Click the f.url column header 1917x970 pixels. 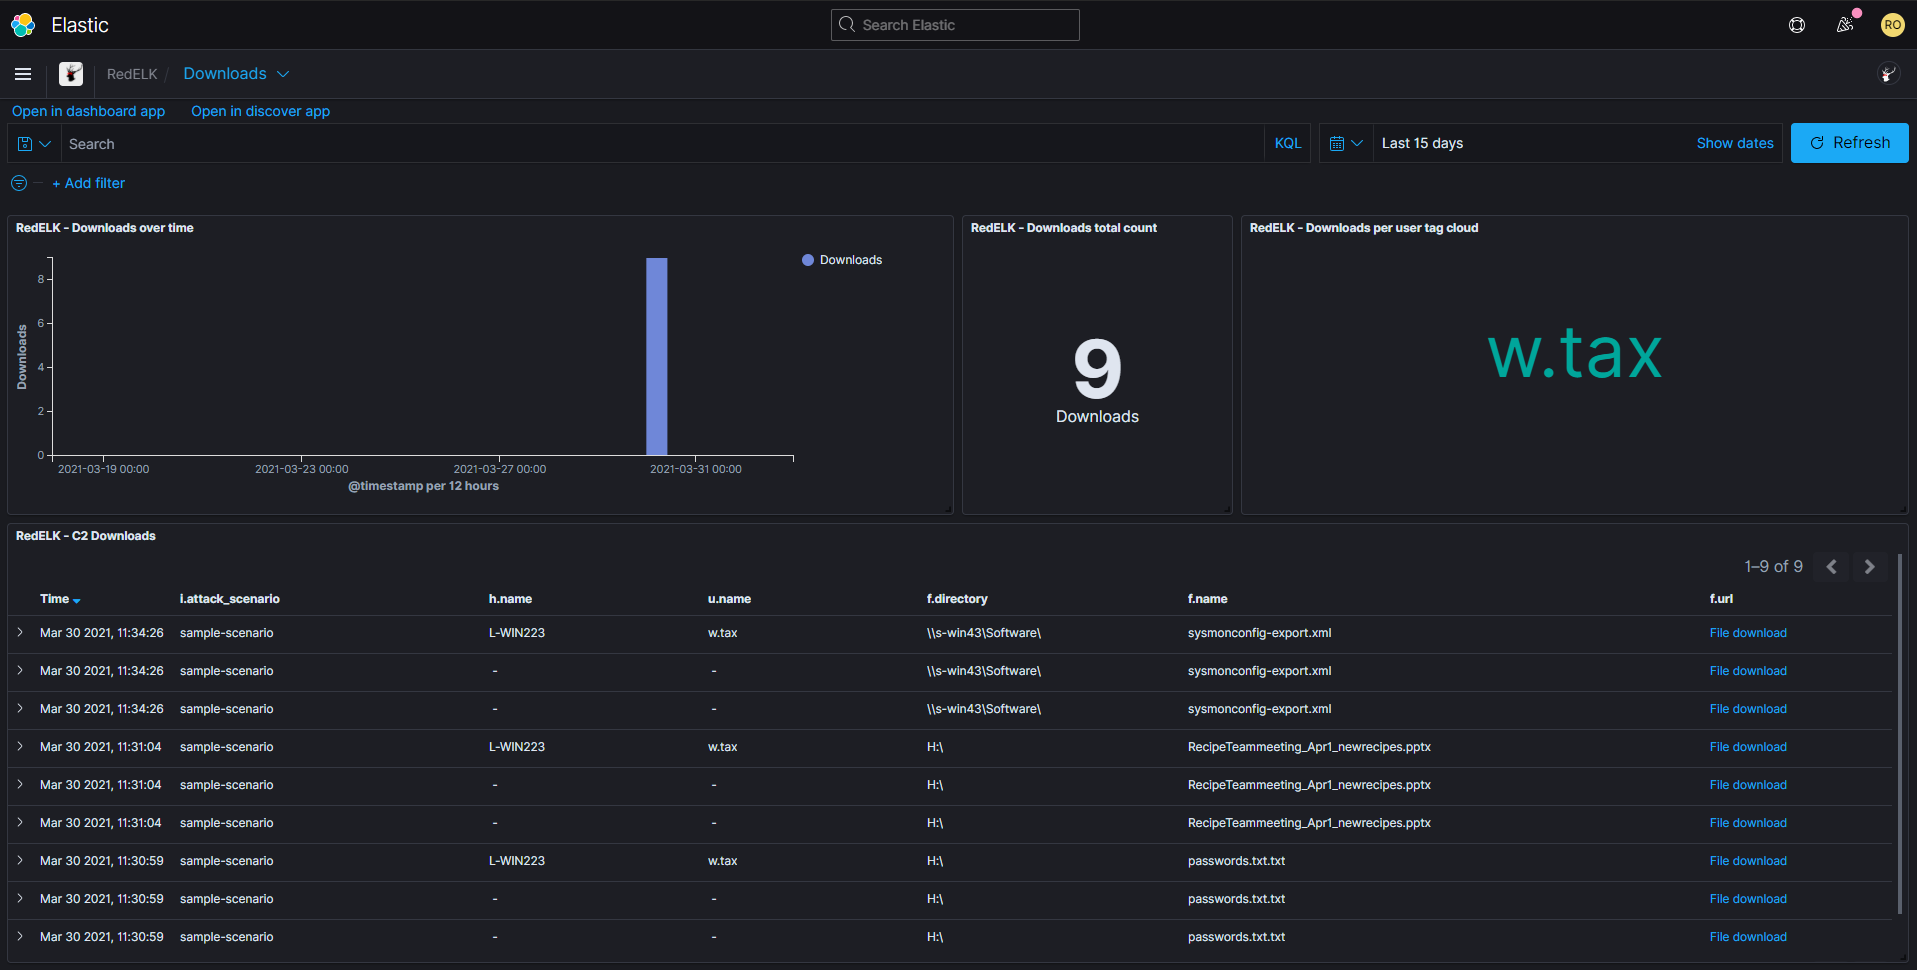[x=1721, y=599]
